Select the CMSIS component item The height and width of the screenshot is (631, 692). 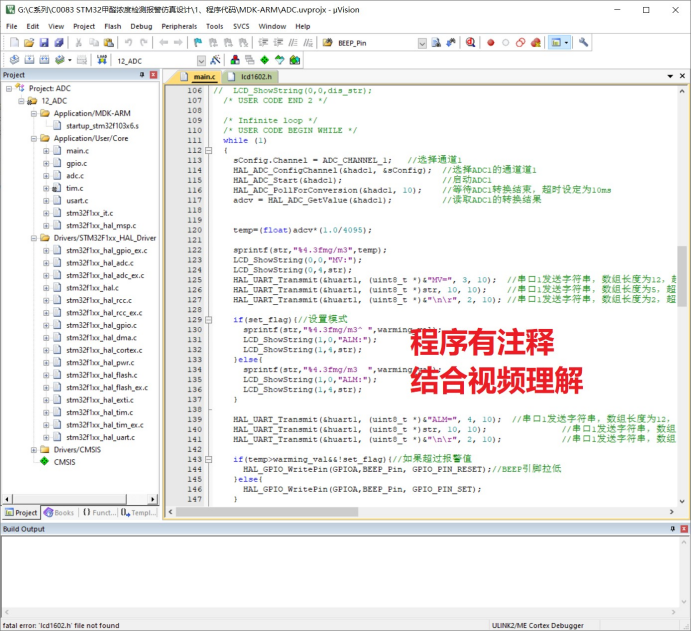64,462
